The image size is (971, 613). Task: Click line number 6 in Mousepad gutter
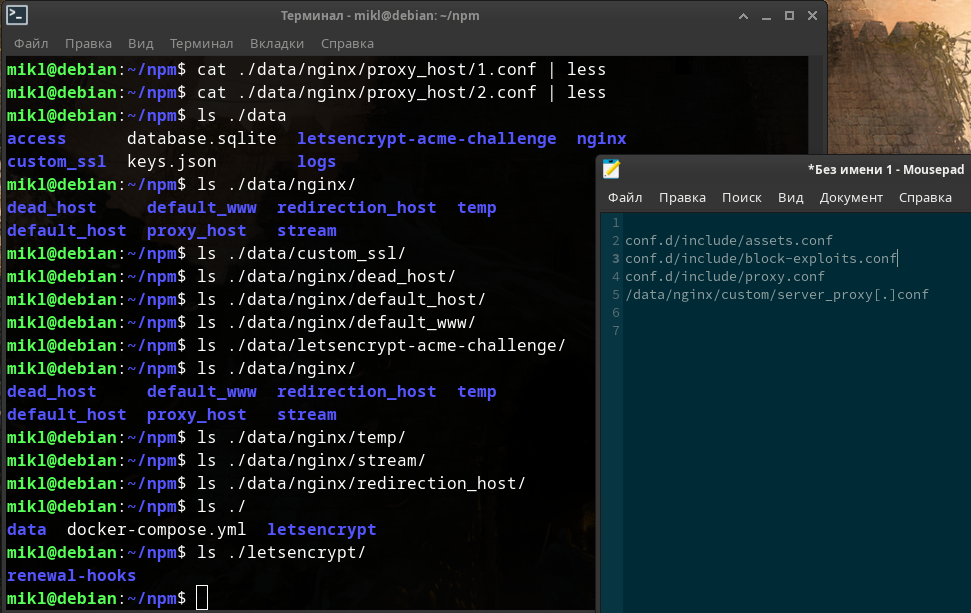click(616, 312)
